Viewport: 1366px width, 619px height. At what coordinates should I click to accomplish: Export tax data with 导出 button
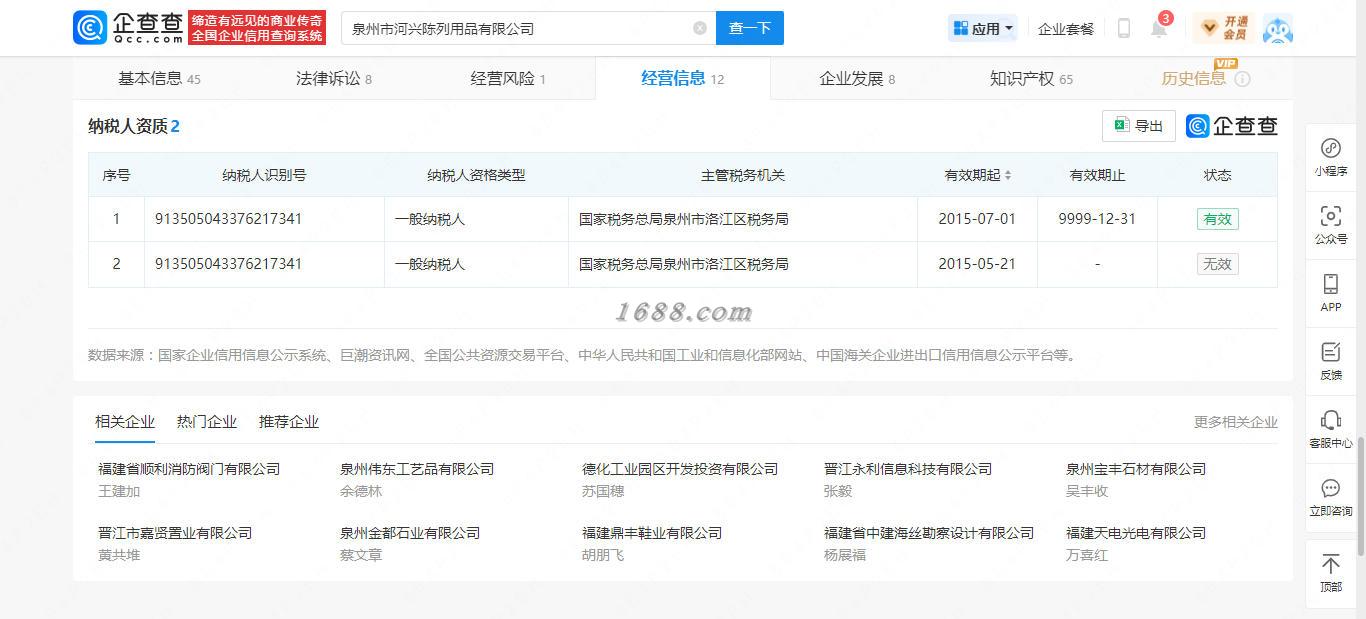pyautogui.click(x=1139, y=126)
